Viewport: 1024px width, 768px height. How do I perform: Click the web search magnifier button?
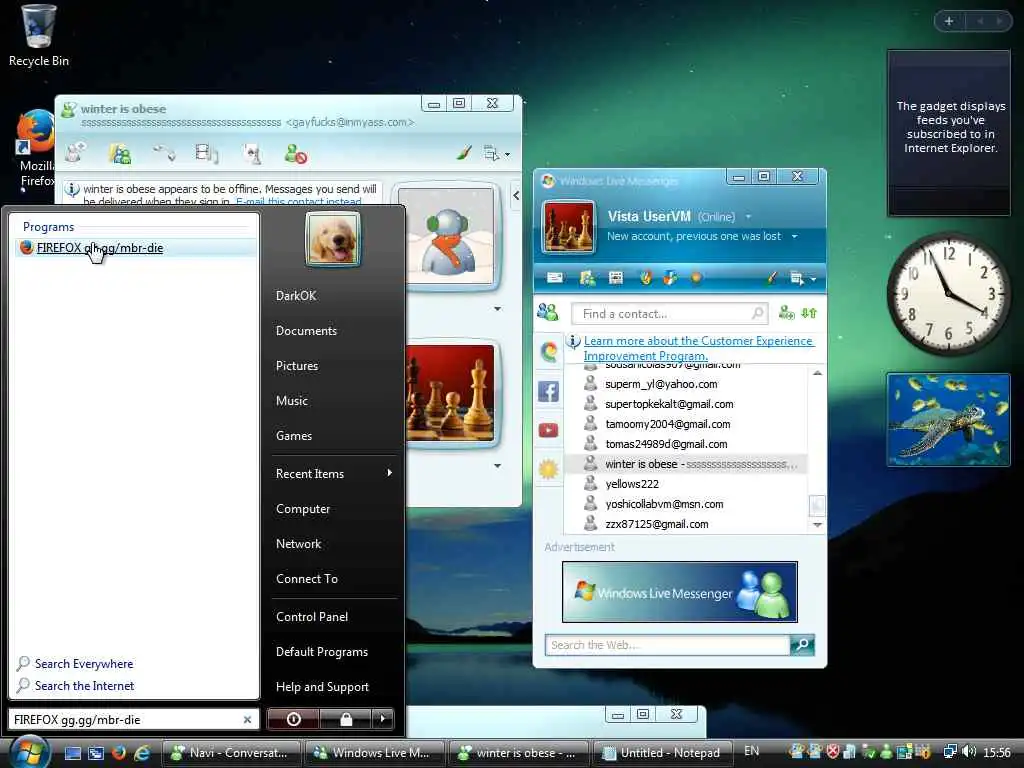[802, 645]
